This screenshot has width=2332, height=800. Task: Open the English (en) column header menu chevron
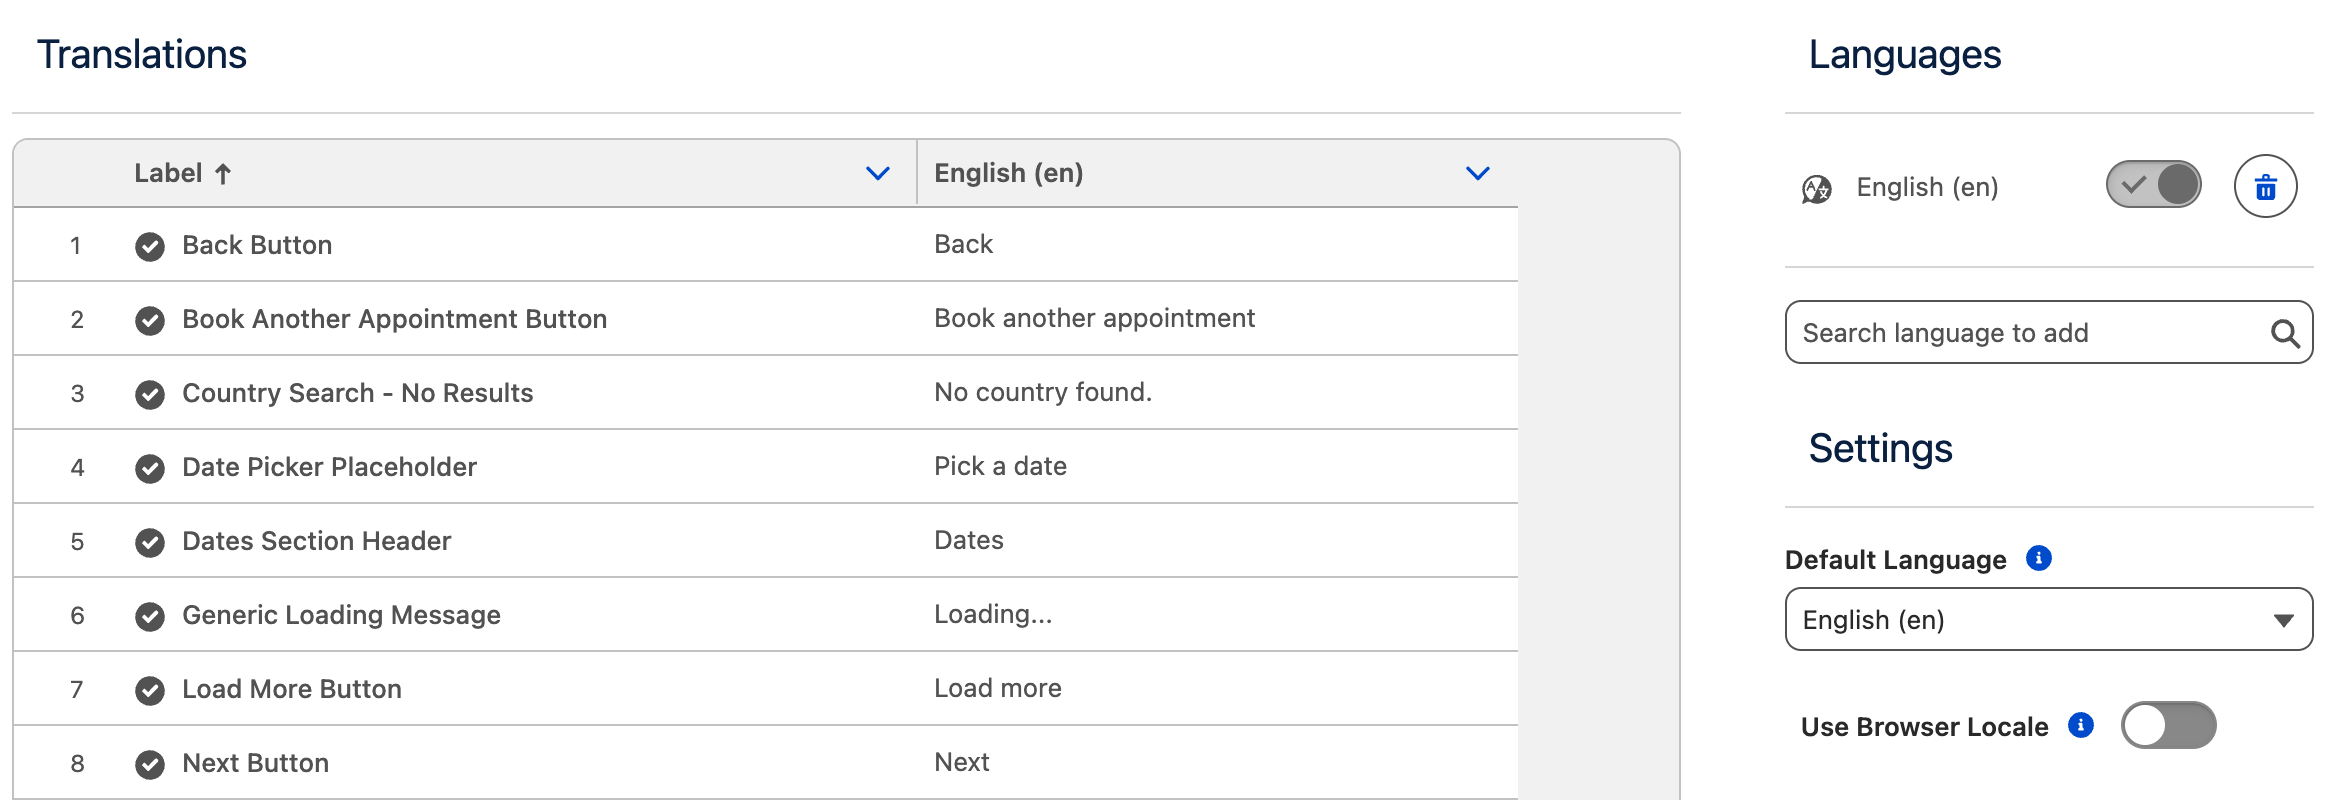(1477, 173)
